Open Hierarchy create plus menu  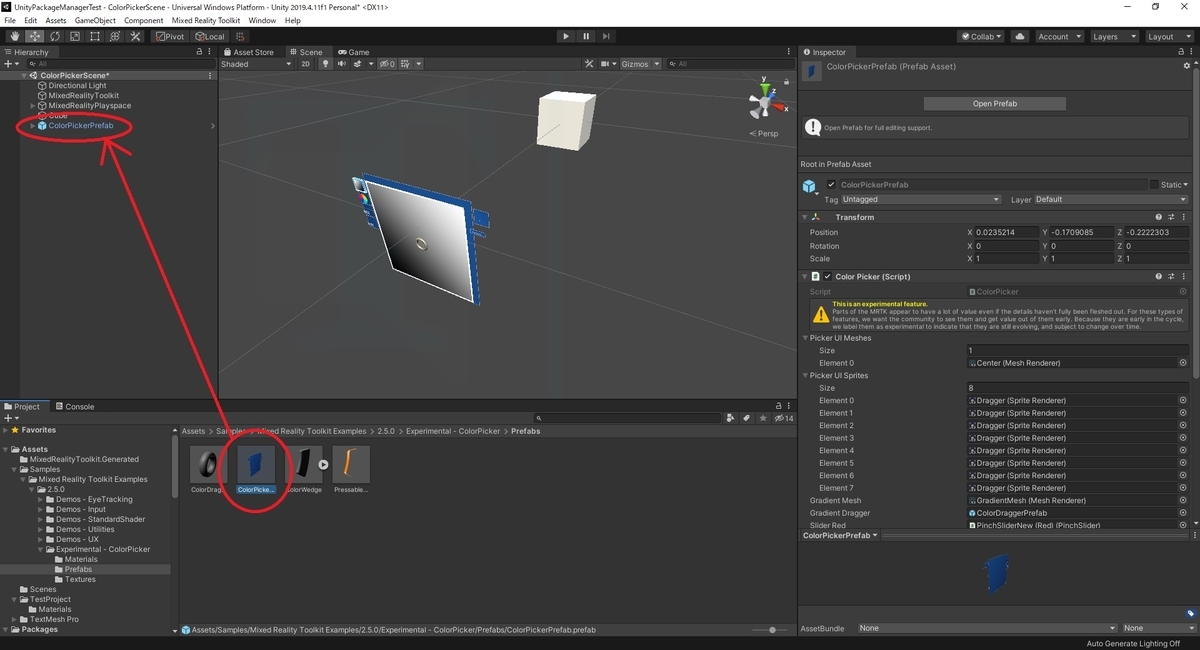[12, 64]
